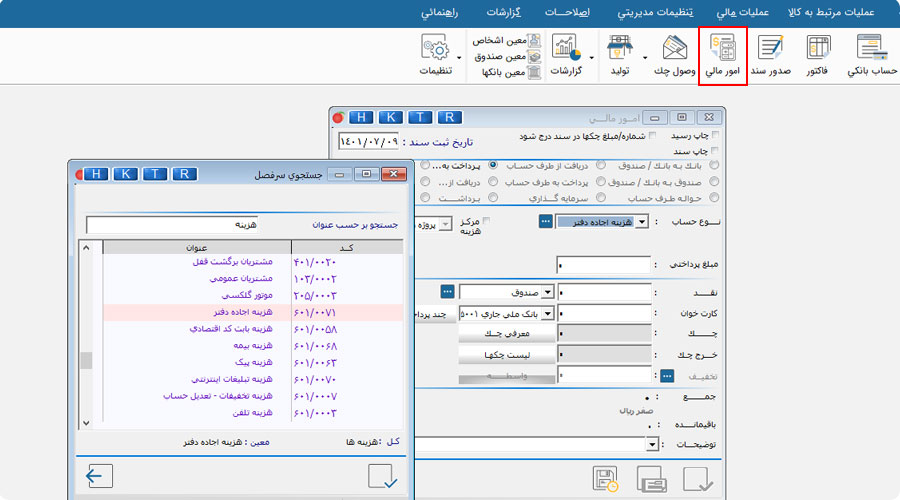900x500 pixels.
Task: Click the blue ellipsis button beside صندوق combo
Action: [x=447, y=292]
